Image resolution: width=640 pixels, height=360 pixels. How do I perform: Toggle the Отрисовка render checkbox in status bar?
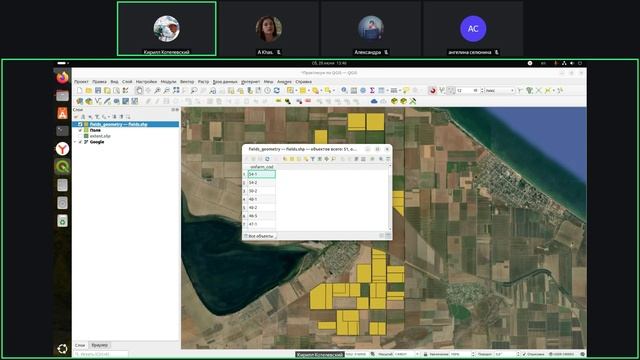tap(524, 354)
